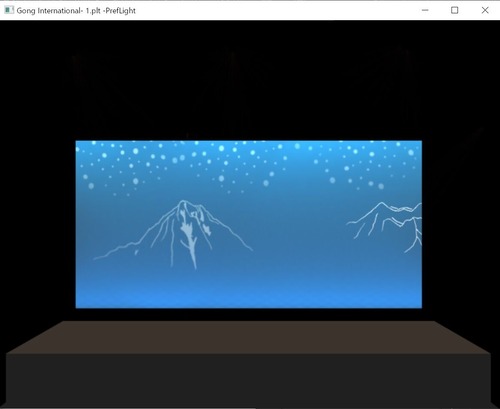Close the Gong International PrefLight window
The height and width of the screenshot is (409, 500).
[x=485, y=10]
